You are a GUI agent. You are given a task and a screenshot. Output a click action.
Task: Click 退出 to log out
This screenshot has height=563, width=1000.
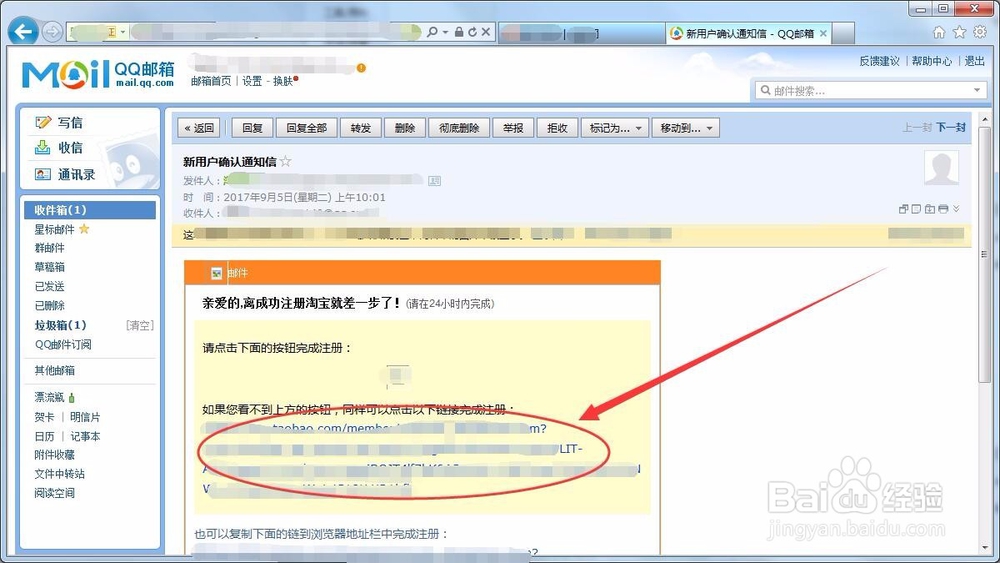pos(974,61)
